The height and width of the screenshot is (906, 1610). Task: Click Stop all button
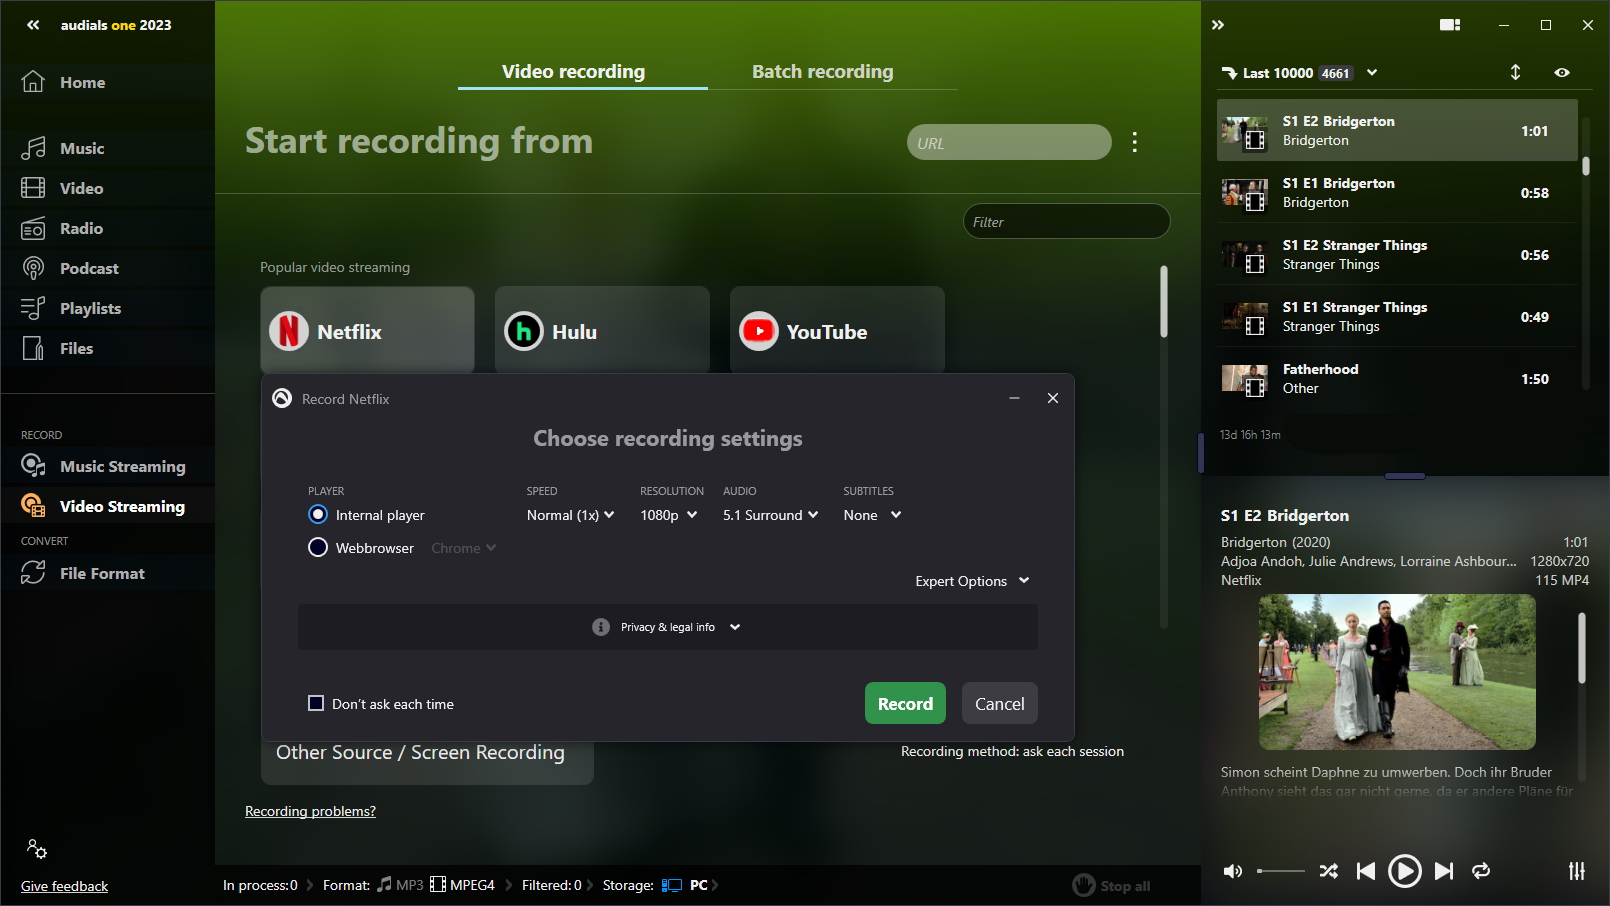[1111, 885]
